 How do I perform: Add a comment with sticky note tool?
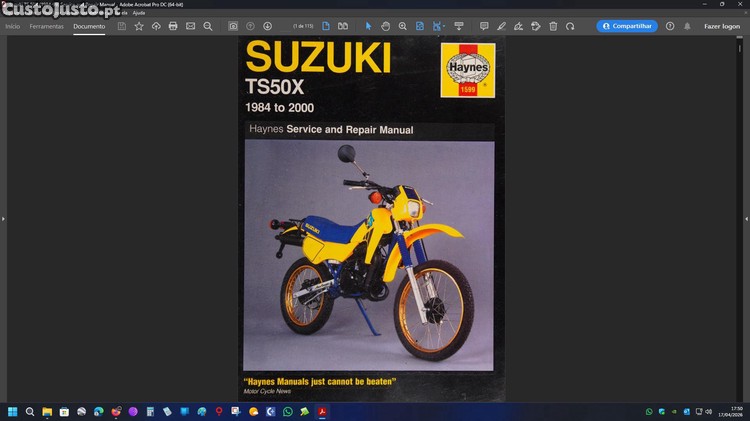coord(484,26)
